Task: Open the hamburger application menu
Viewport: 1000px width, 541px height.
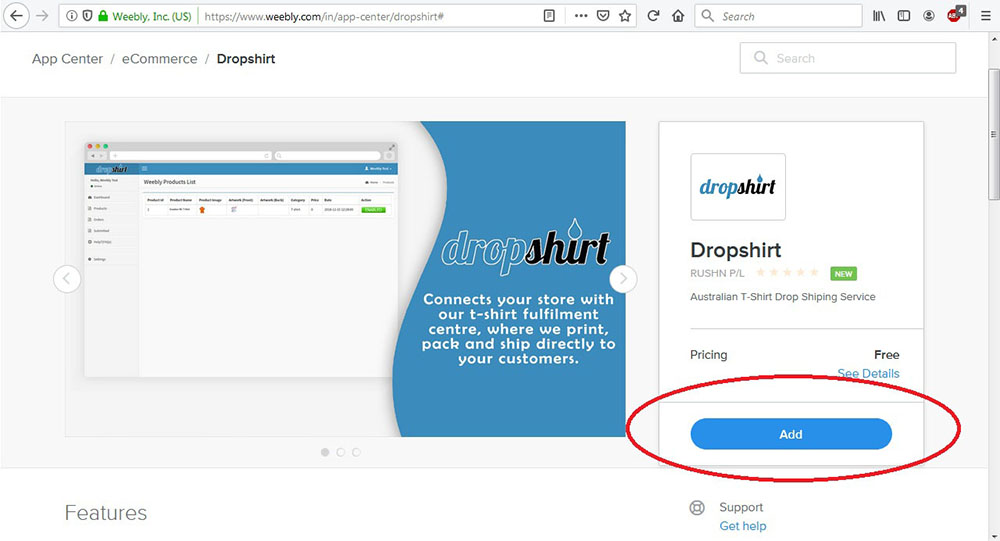Action: point(985,16)
